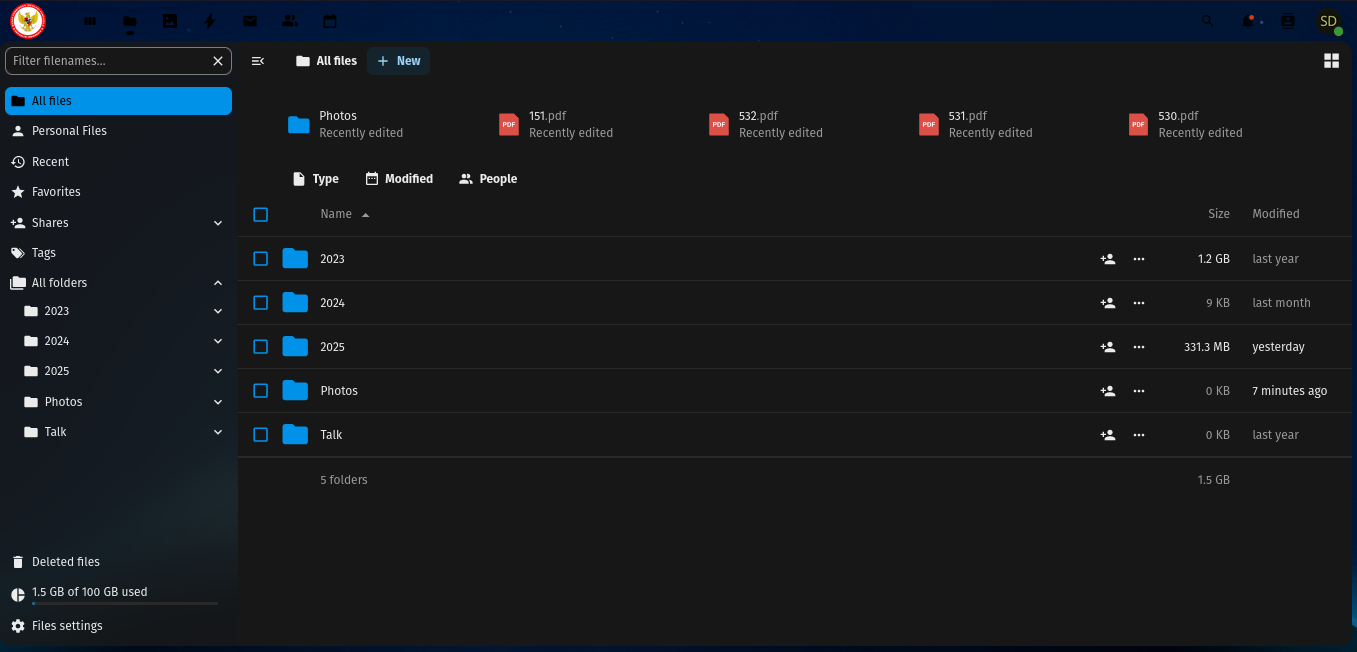The height and width of the screenshot is (652, 1357).
Task: Open the notifications bell
Action: pyautogui.click(x=1248, y=21)
